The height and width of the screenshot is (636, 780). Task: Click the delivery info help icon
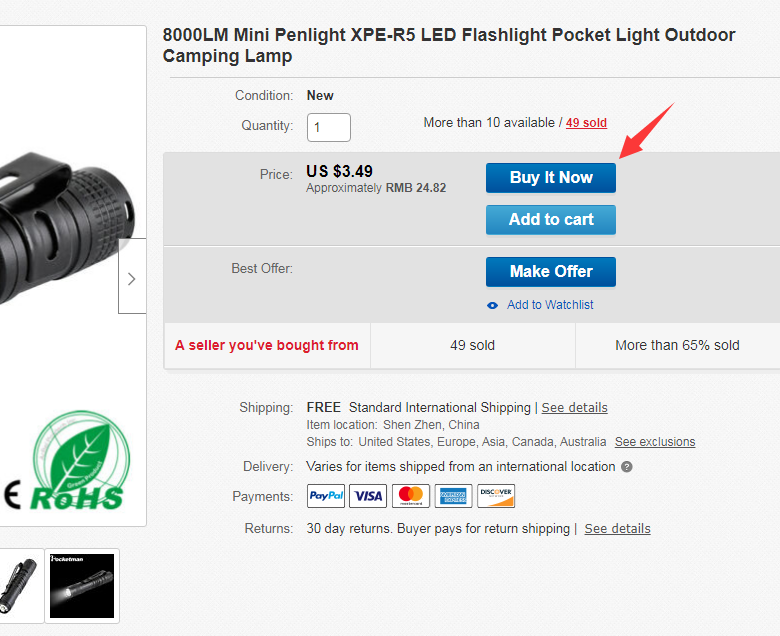pyautogui.click(x=627, y=467)
